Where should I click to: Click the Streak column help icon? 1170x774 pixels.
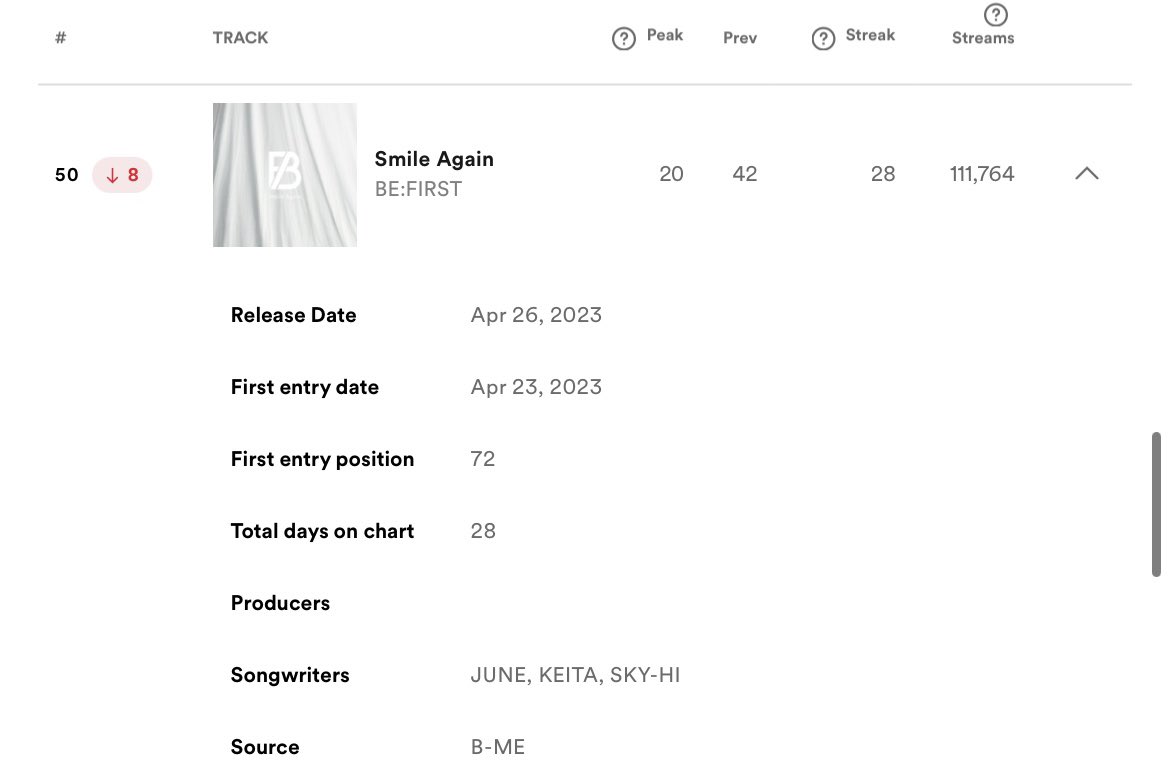point(823,38)
